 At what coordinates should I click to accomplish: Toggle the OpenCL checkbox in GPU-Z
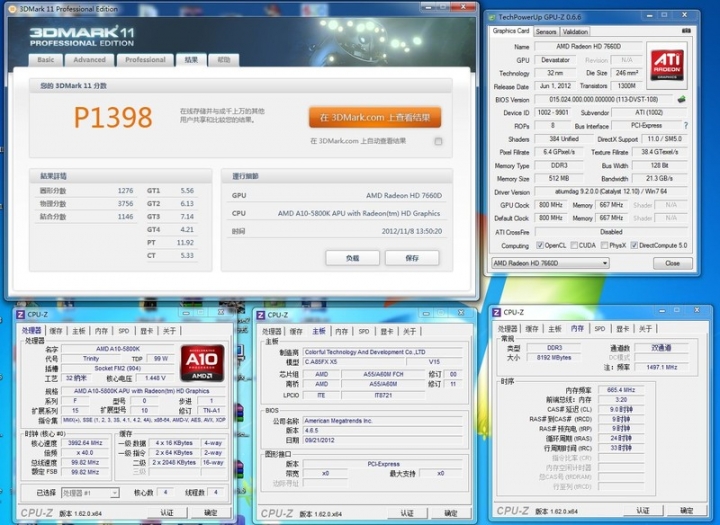tap(540, 245)
